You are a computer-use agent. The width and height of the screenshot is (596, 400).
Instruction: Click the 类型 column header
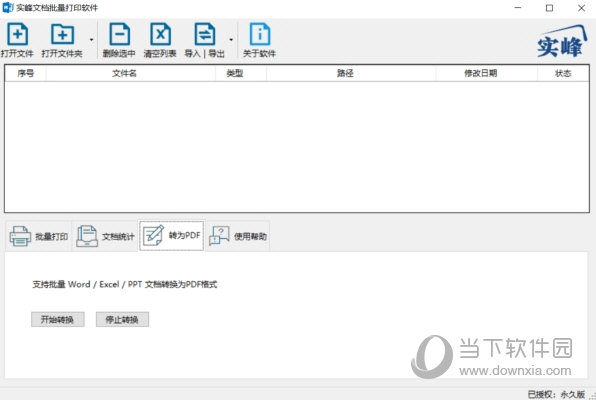(x=241, y=73)
